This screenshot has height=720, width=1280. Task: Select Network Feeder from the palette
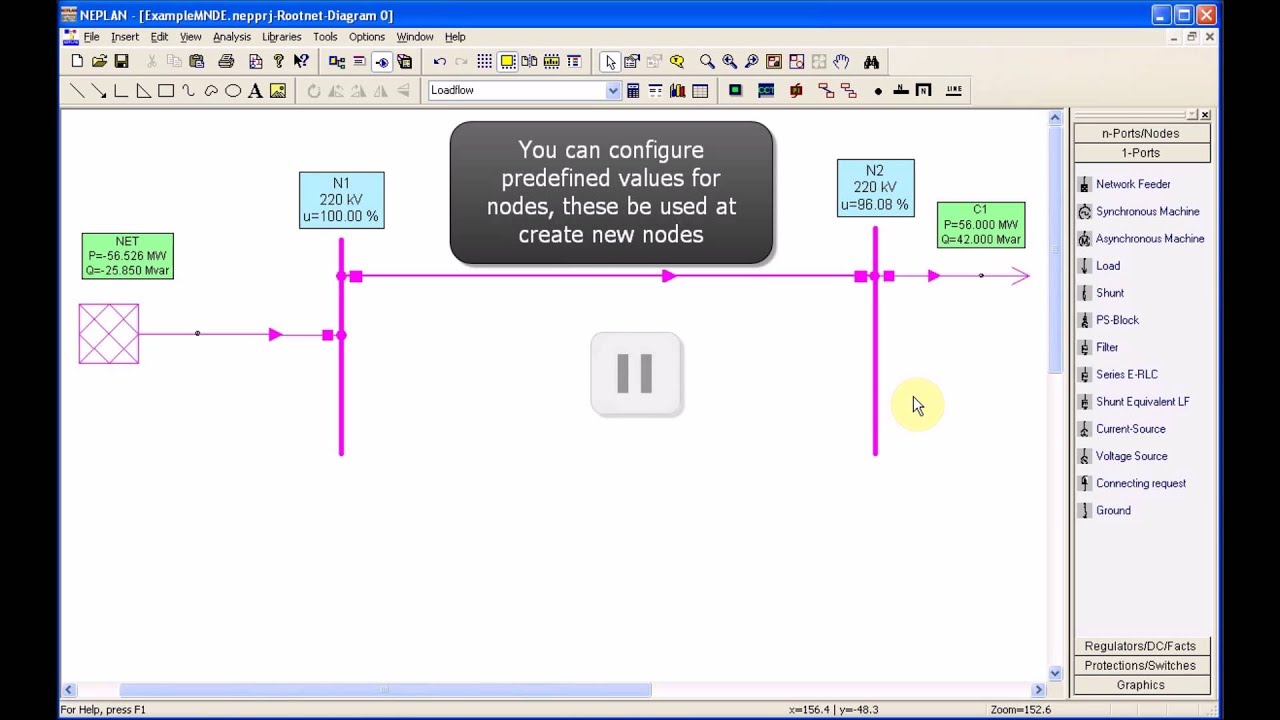[1132, 184]
